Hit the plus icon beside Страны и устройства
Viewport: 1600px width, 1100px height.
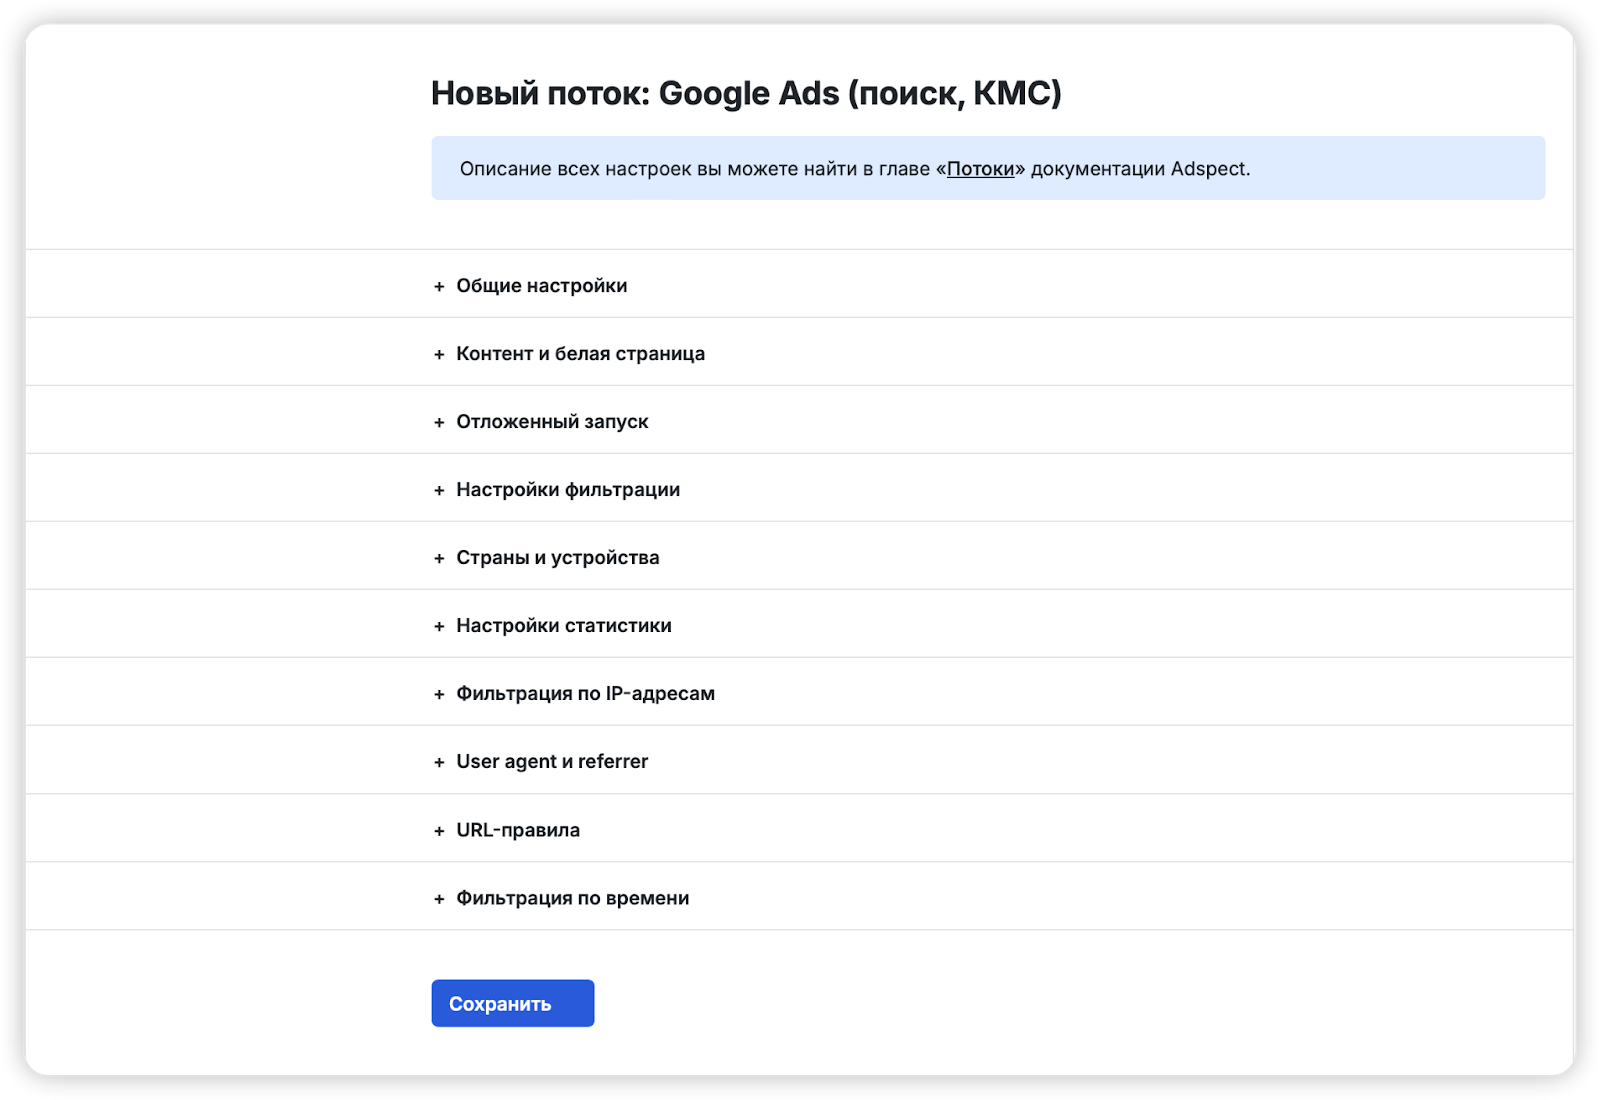click(439, 559)
